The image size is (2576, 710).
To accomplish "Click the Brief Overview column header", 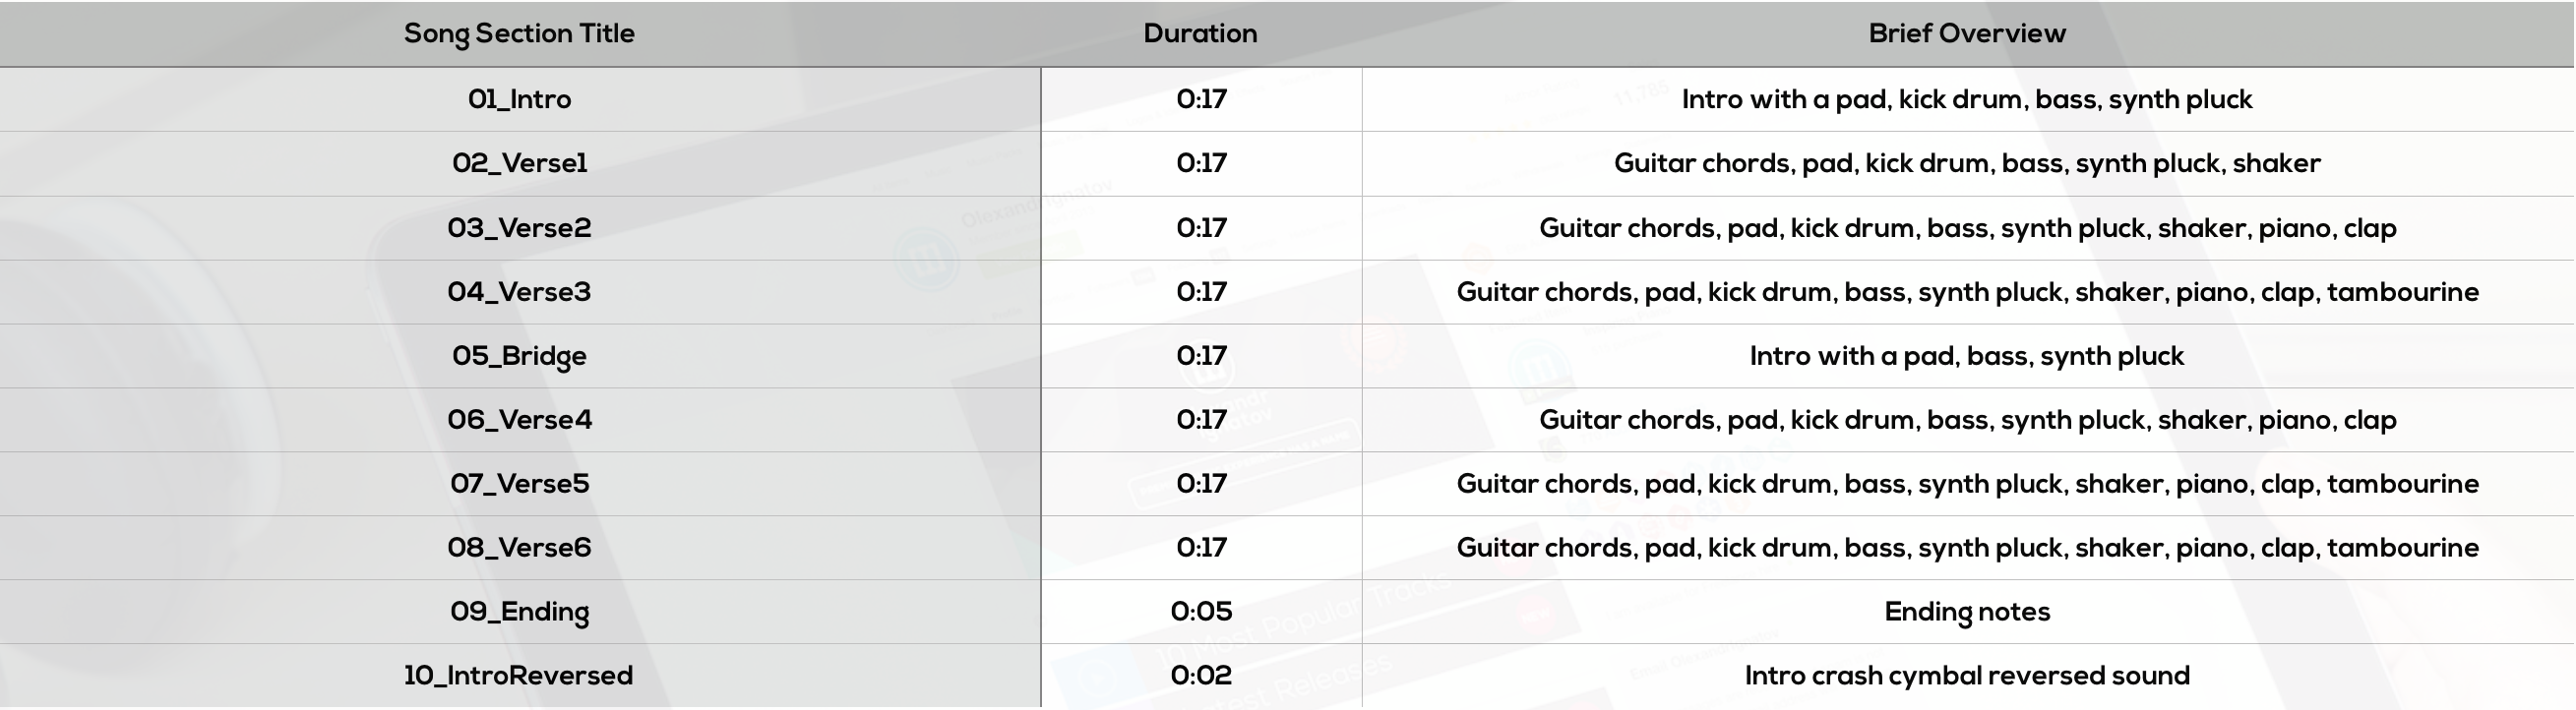I will click(x=1967, y=33).
